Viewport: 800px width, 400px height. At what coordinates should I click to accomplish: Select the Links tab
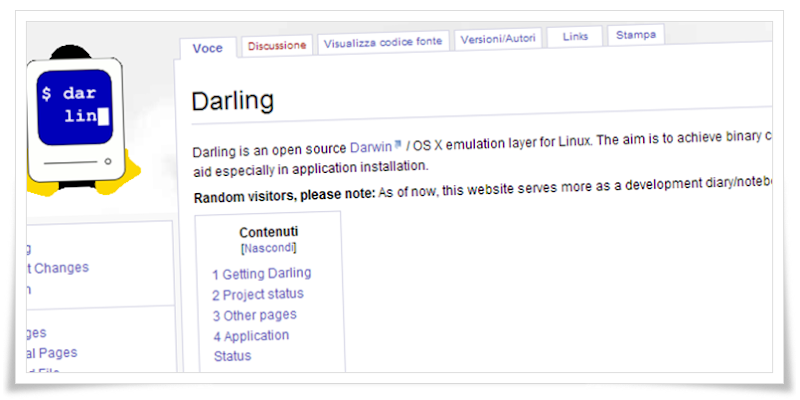pyautogui.click(x=575, y=36)
